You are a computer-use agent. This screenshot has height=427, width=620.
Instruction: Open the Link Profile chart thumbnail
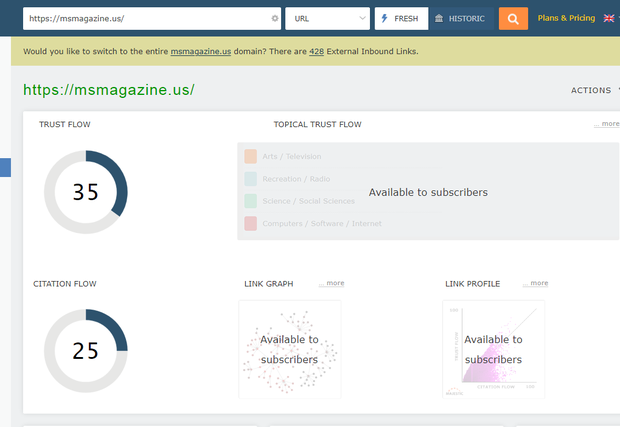(493, 350)
